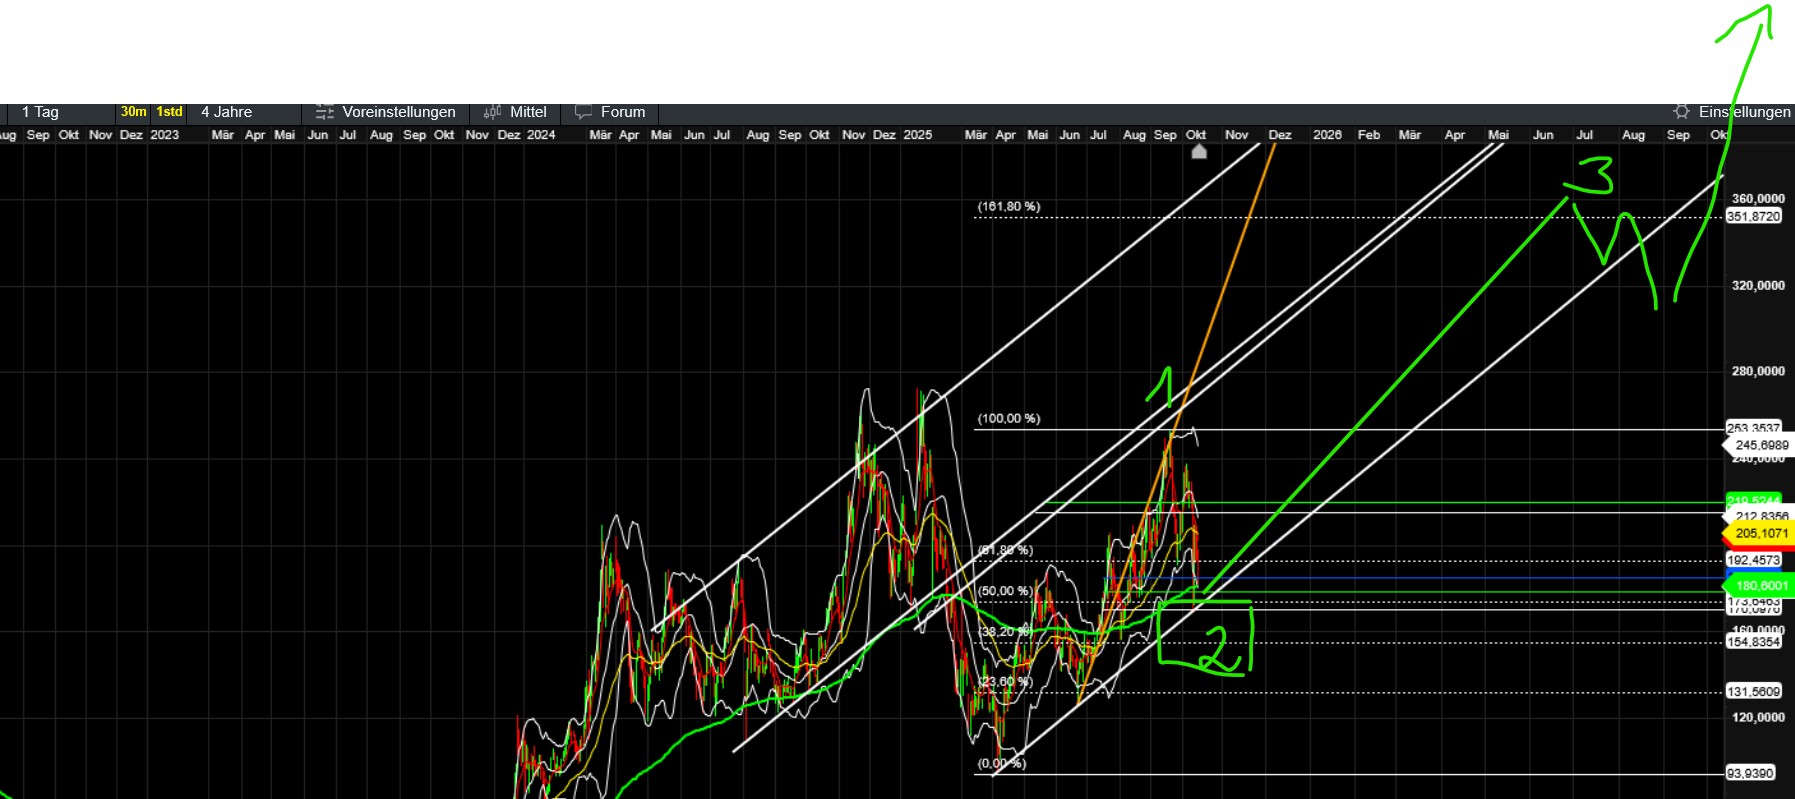Select the yellow 205,1071 price marker
This screenshot has height=799, width=1795.
(x=1759, y=534)
